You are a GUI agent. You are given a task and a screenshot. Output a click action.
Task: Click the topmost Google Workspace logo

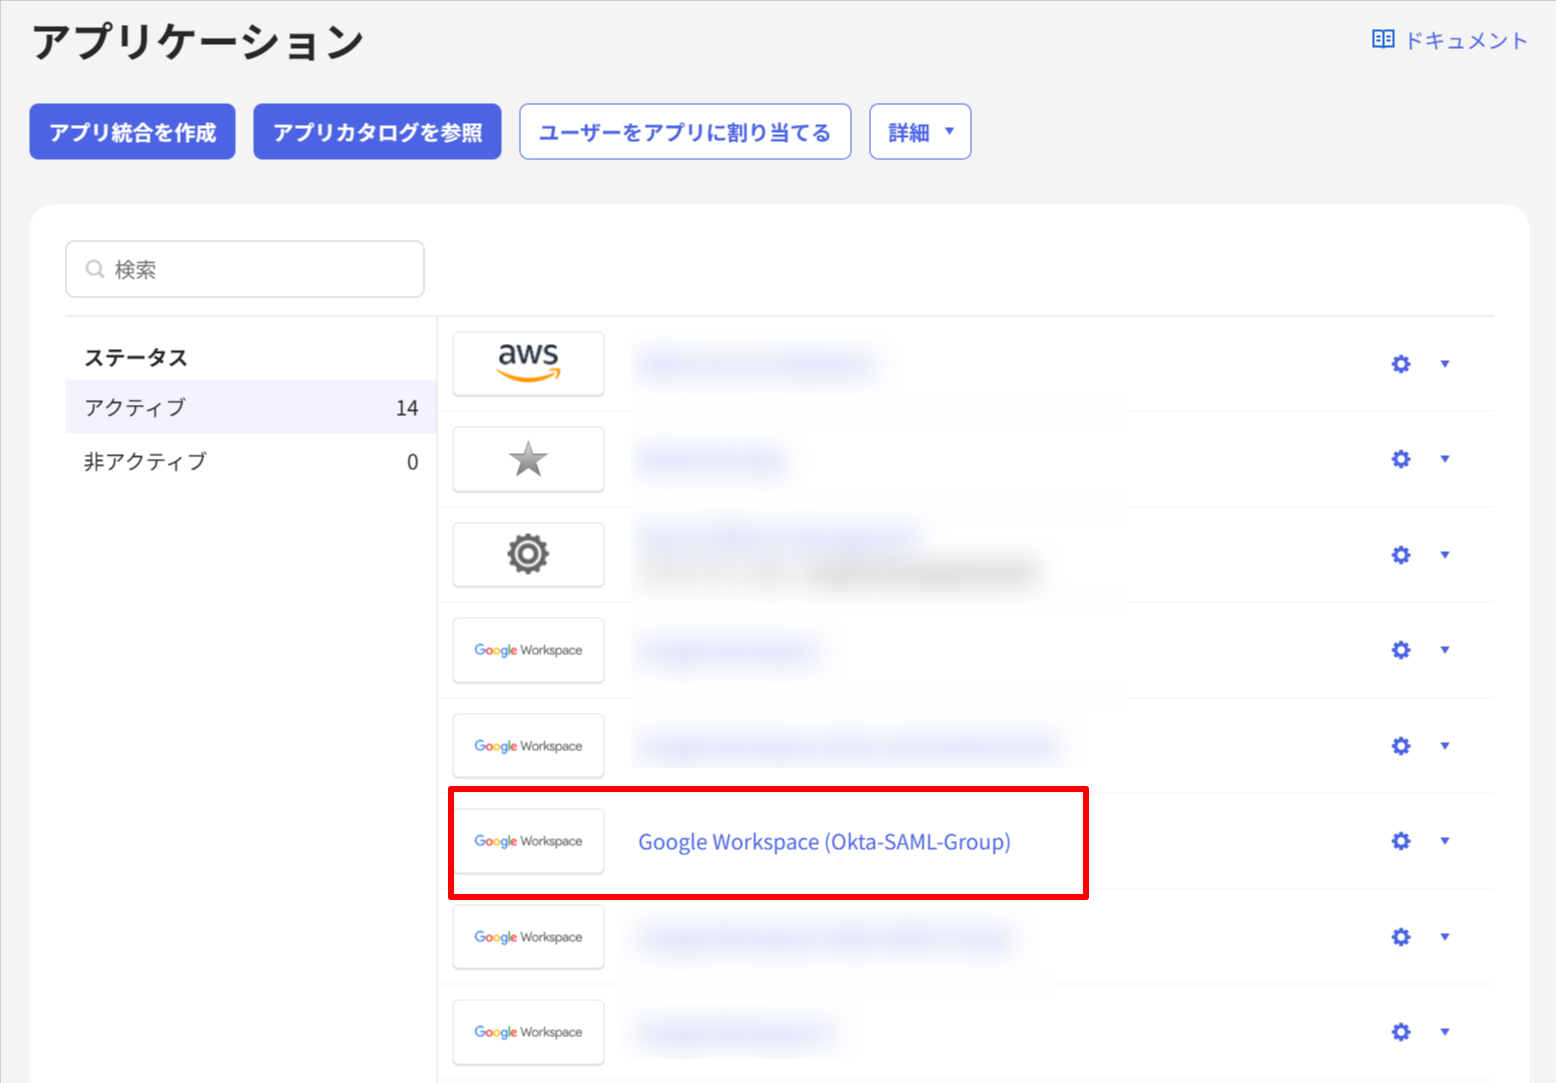tap(528, 650)
